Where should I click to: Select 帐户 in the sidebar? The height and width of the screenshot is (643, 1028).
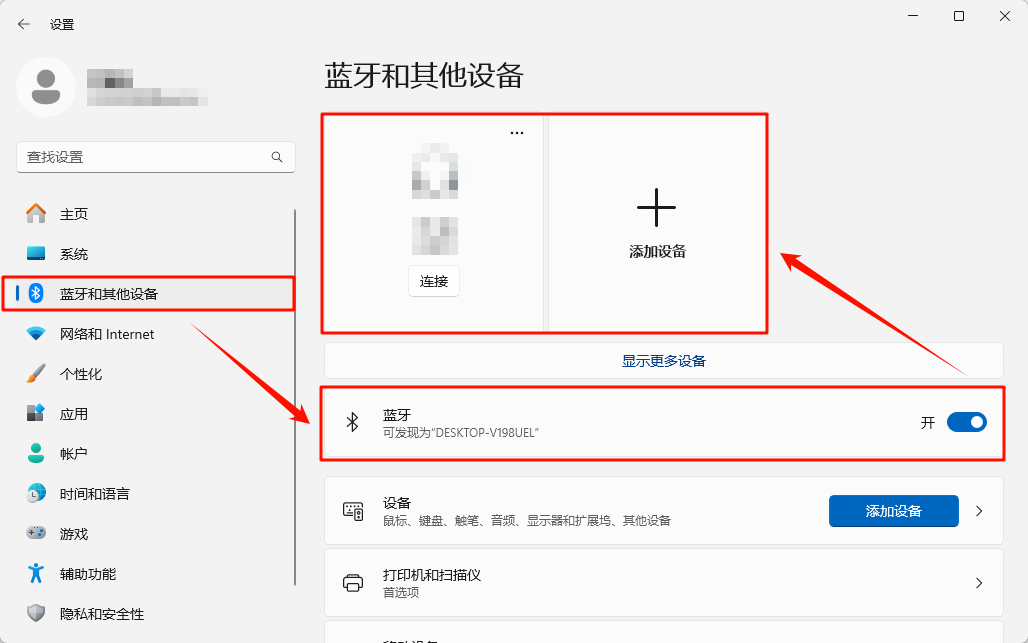coord(74,454)
